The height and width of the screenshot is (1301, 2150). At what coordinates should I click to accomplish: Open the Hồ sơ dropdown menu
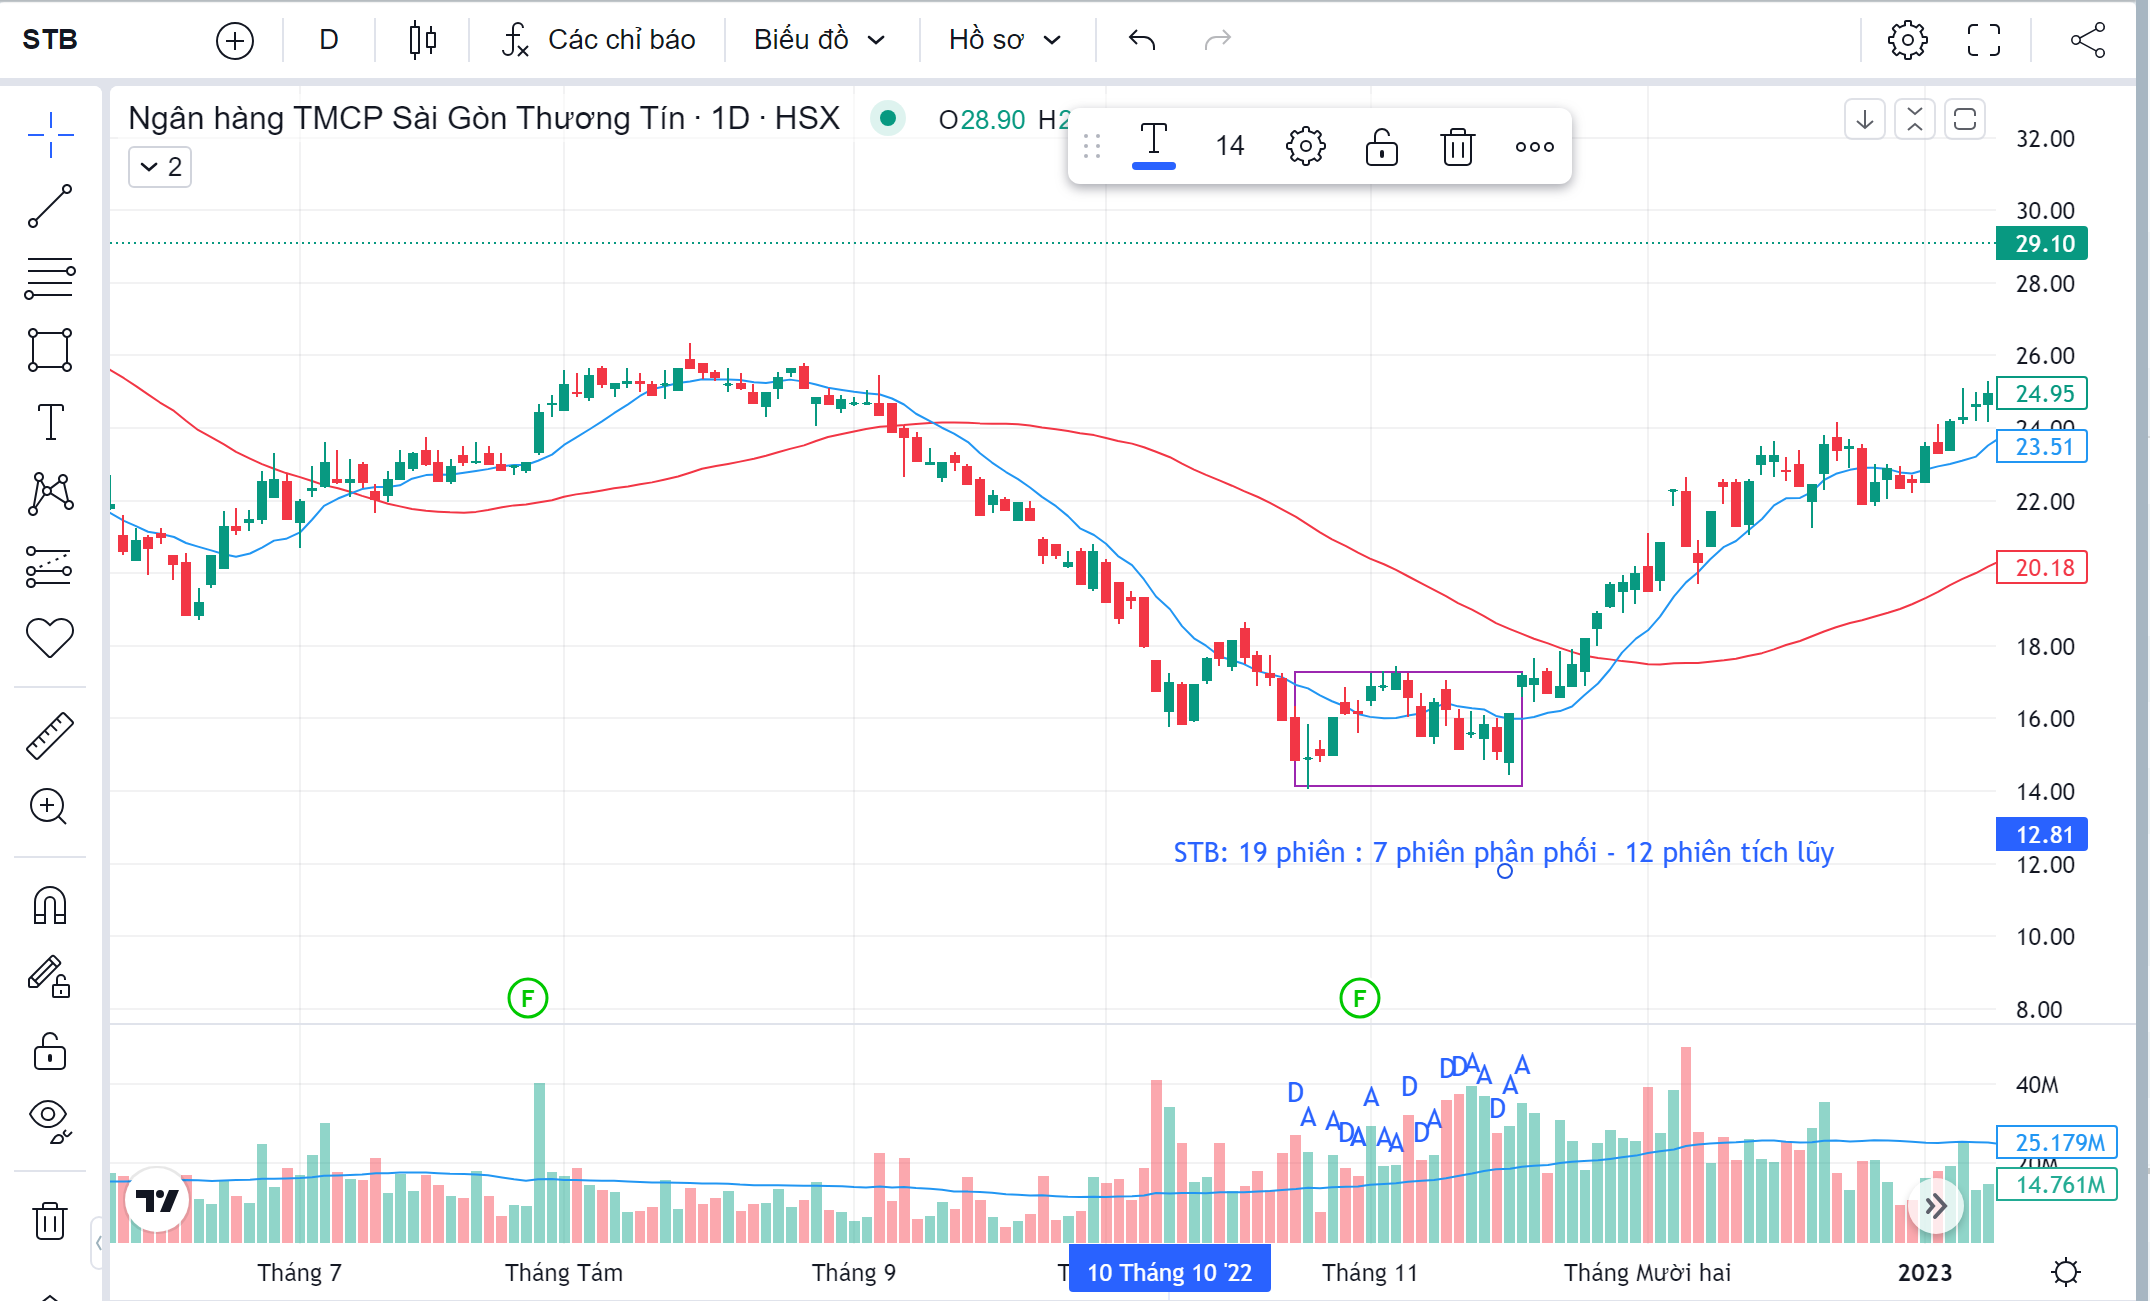pos(1004,40)
